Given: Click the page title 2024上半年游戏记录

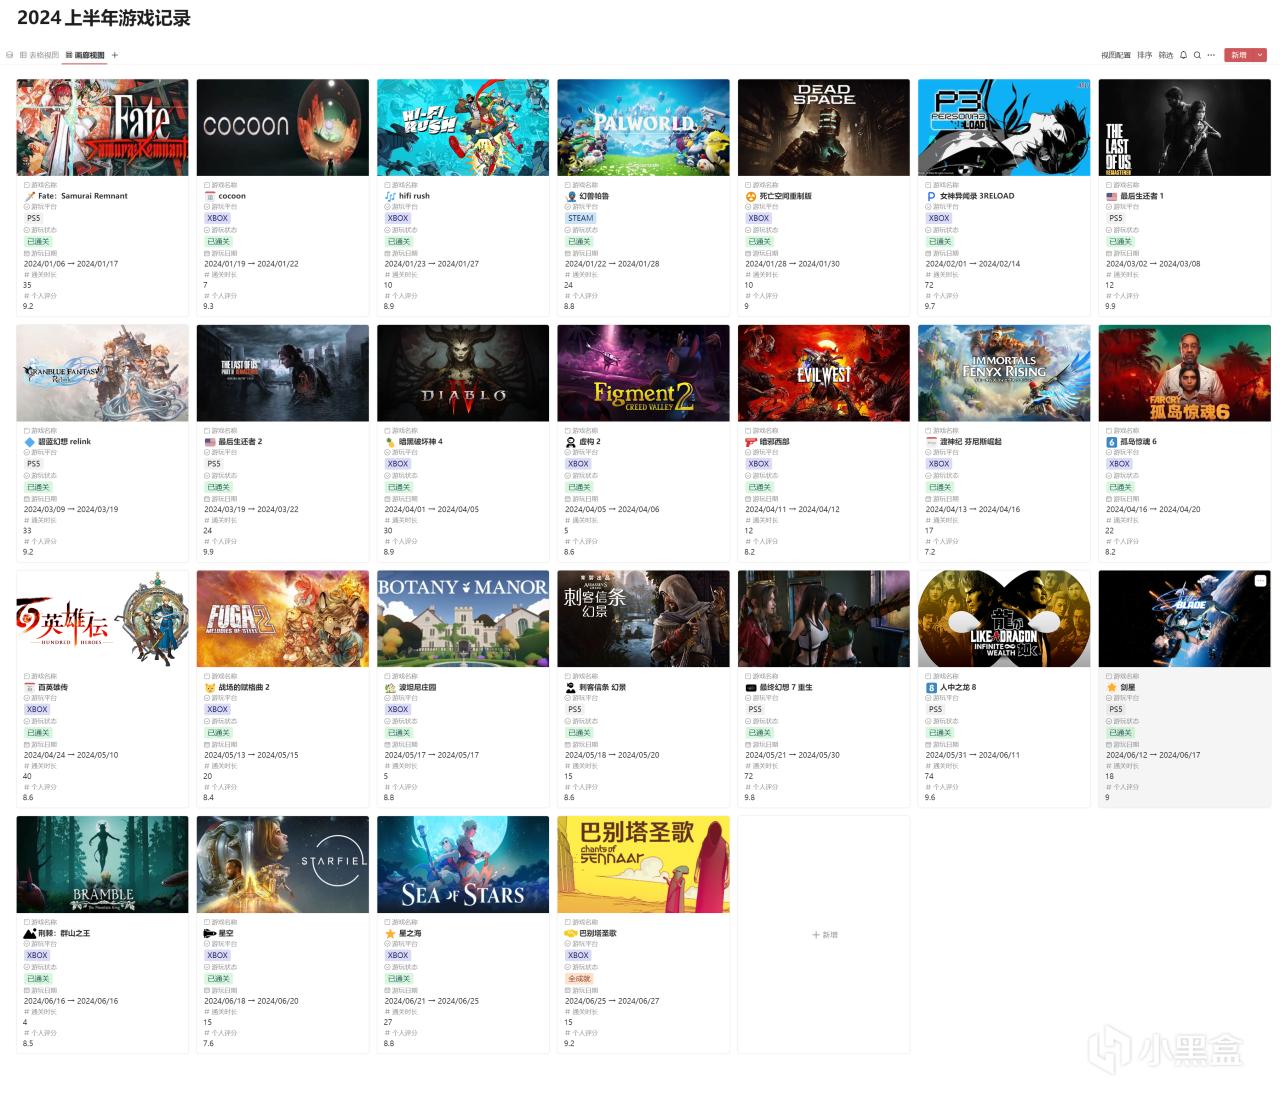Looking at the screenshot, I should pyautogui.click(x=103, y=18).
